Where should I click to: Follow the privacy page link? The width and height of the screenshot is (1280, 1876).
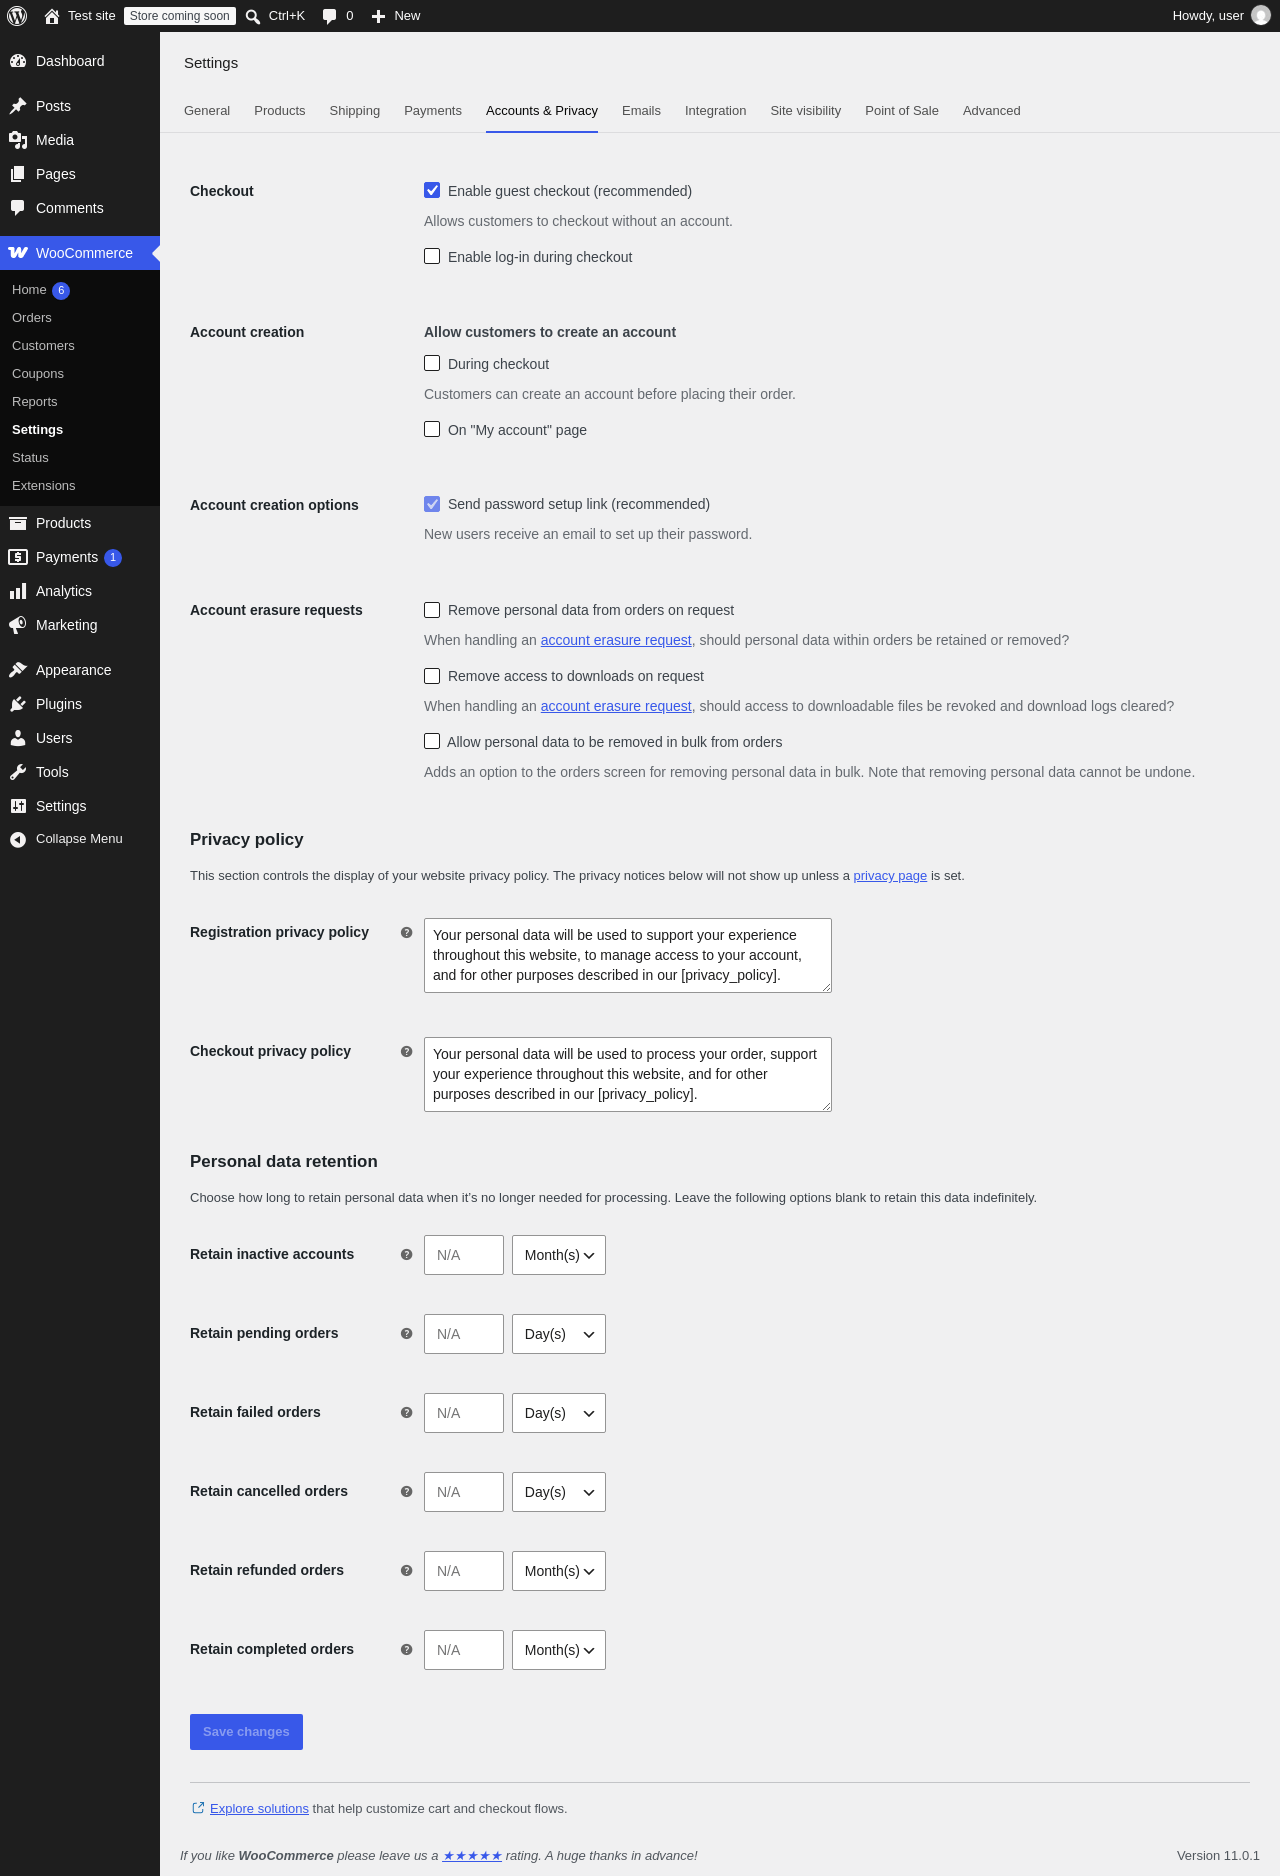(890, 875)
